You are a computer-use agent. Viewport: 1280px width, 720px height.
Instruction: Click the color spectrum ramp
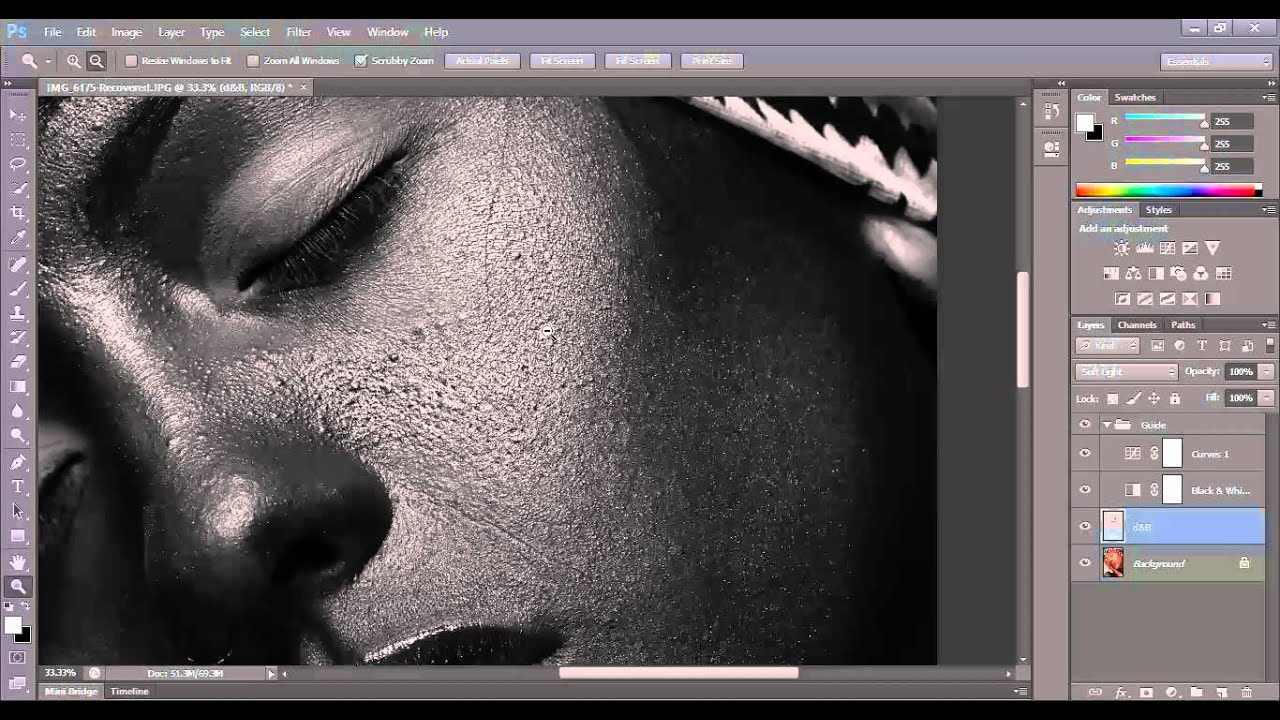click(x=1169, y=190)
